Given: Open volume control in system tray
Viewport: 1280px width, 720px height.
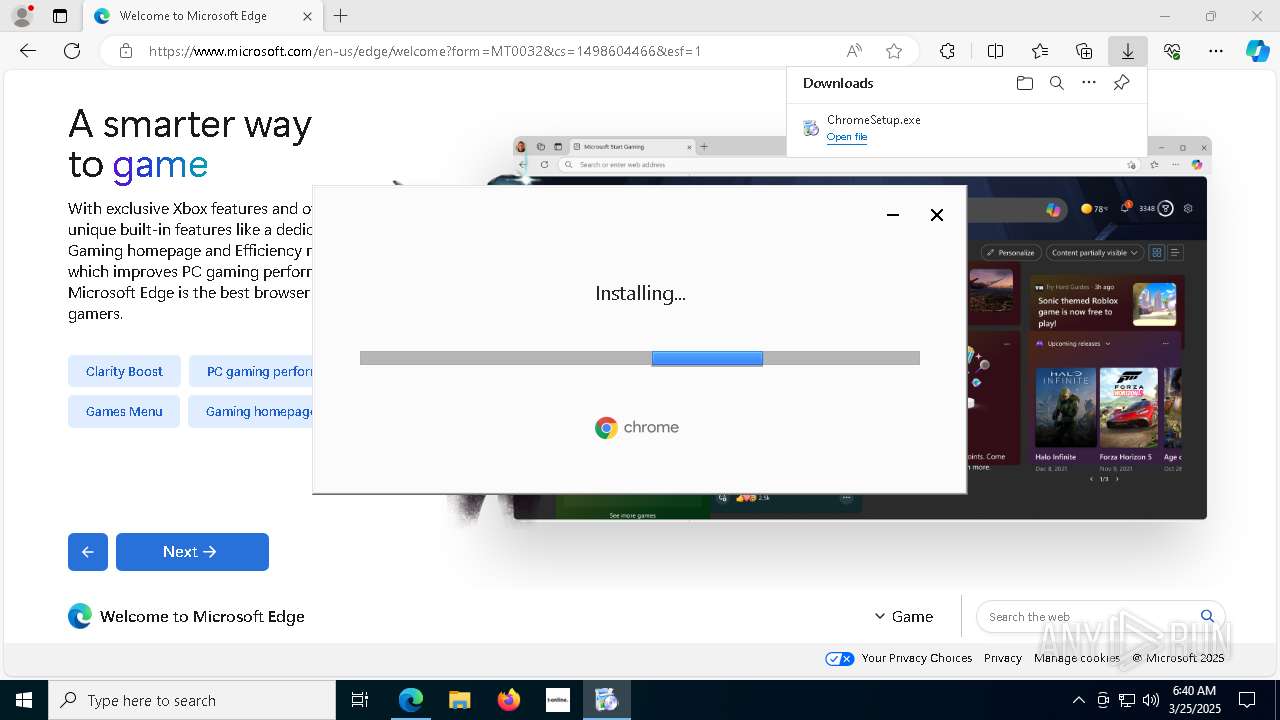Looking at the screenshot, I should tap(1150, 700).
